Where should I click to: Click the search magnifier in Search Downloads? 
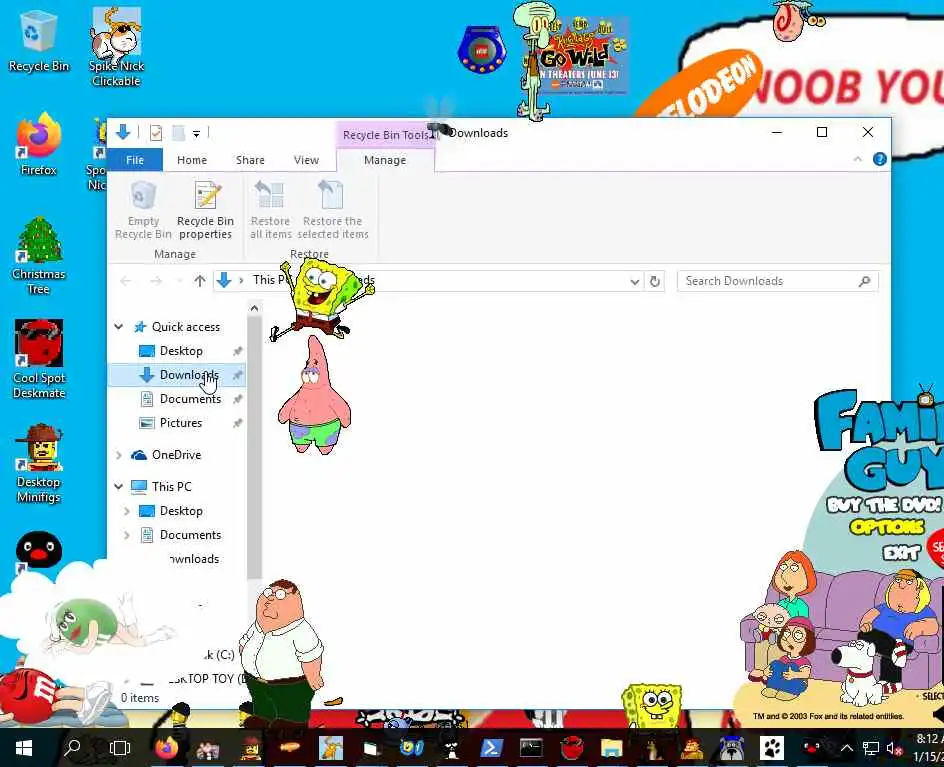tap(865, 281)
